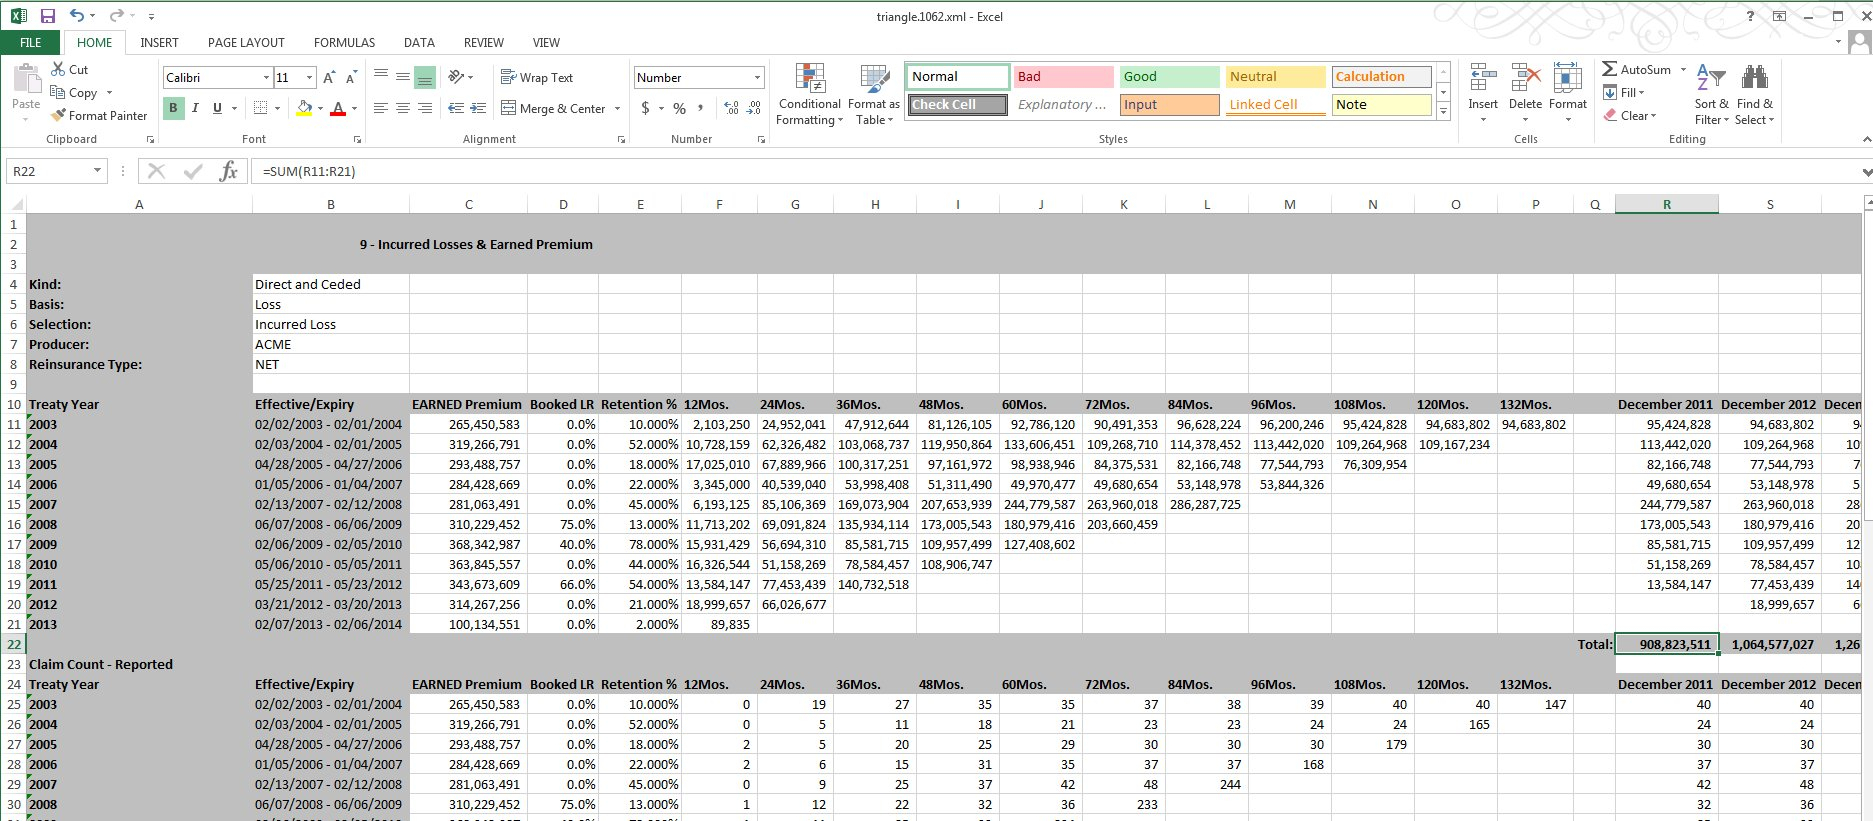Toggle Wrap Text on selected cell
1873x821 pixels.
537,77
